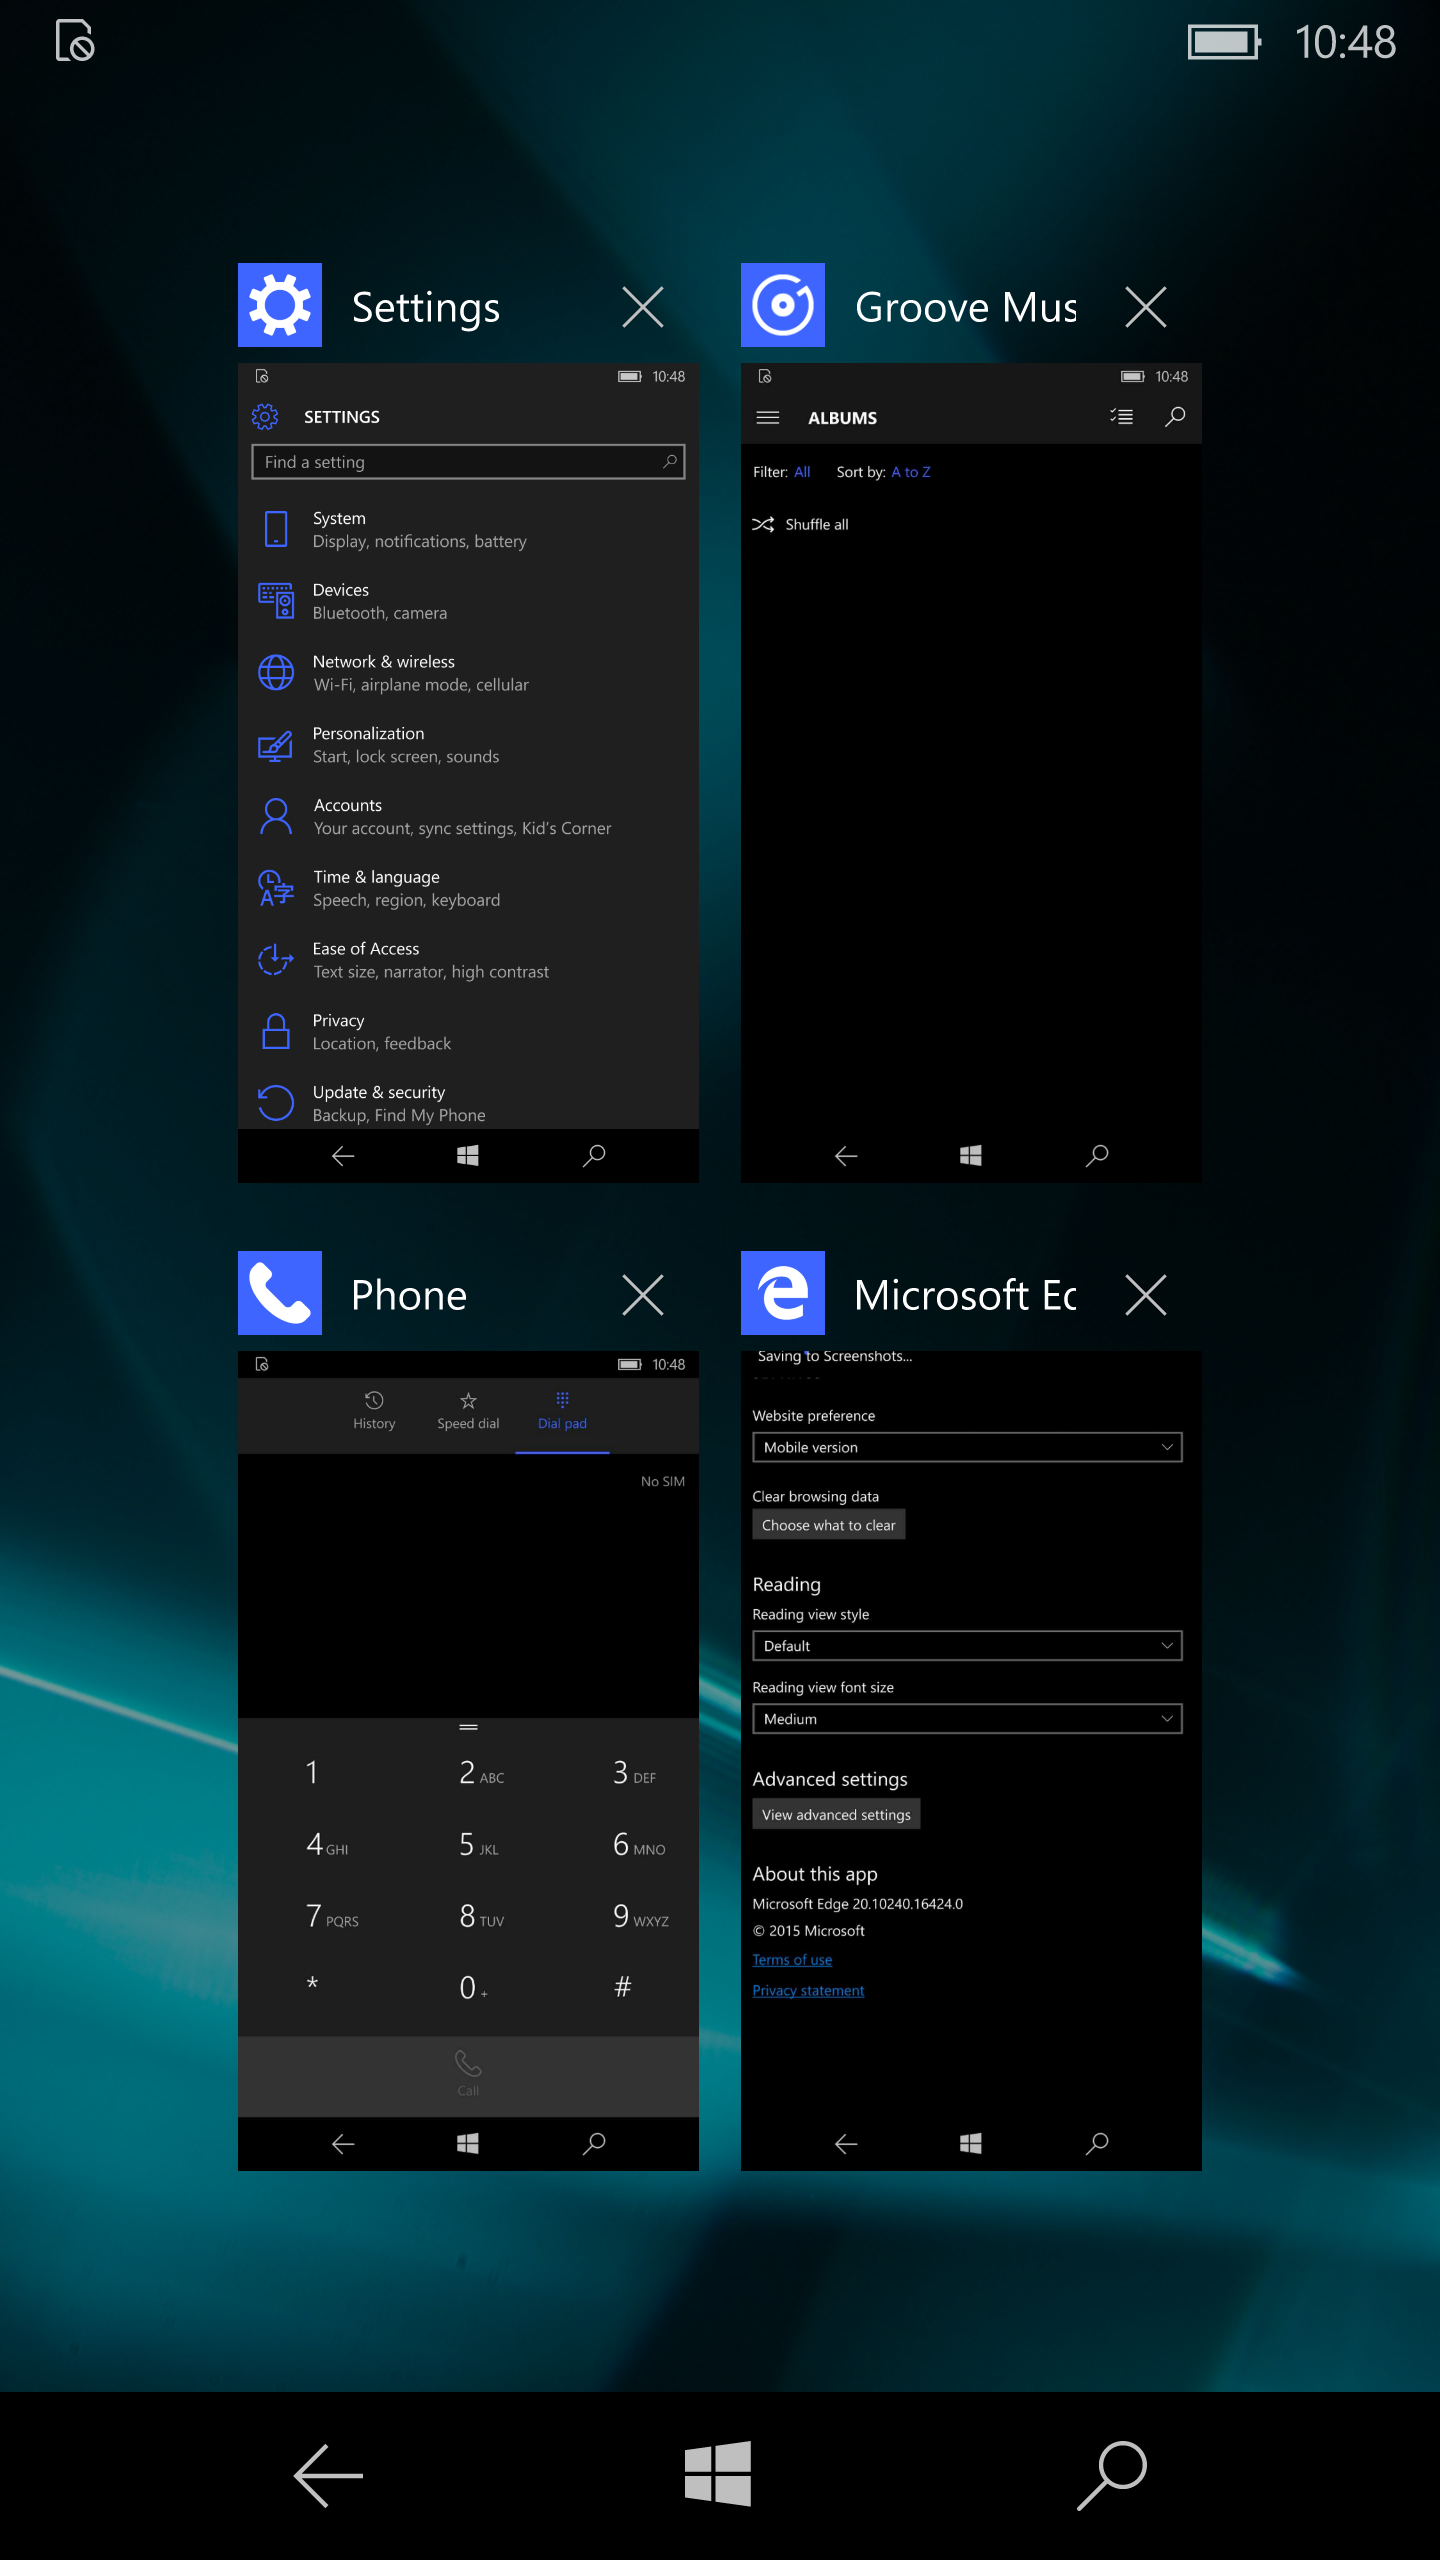
Task: Tap dial pad key 9 WXYZ
Action: pos(640,1916)
